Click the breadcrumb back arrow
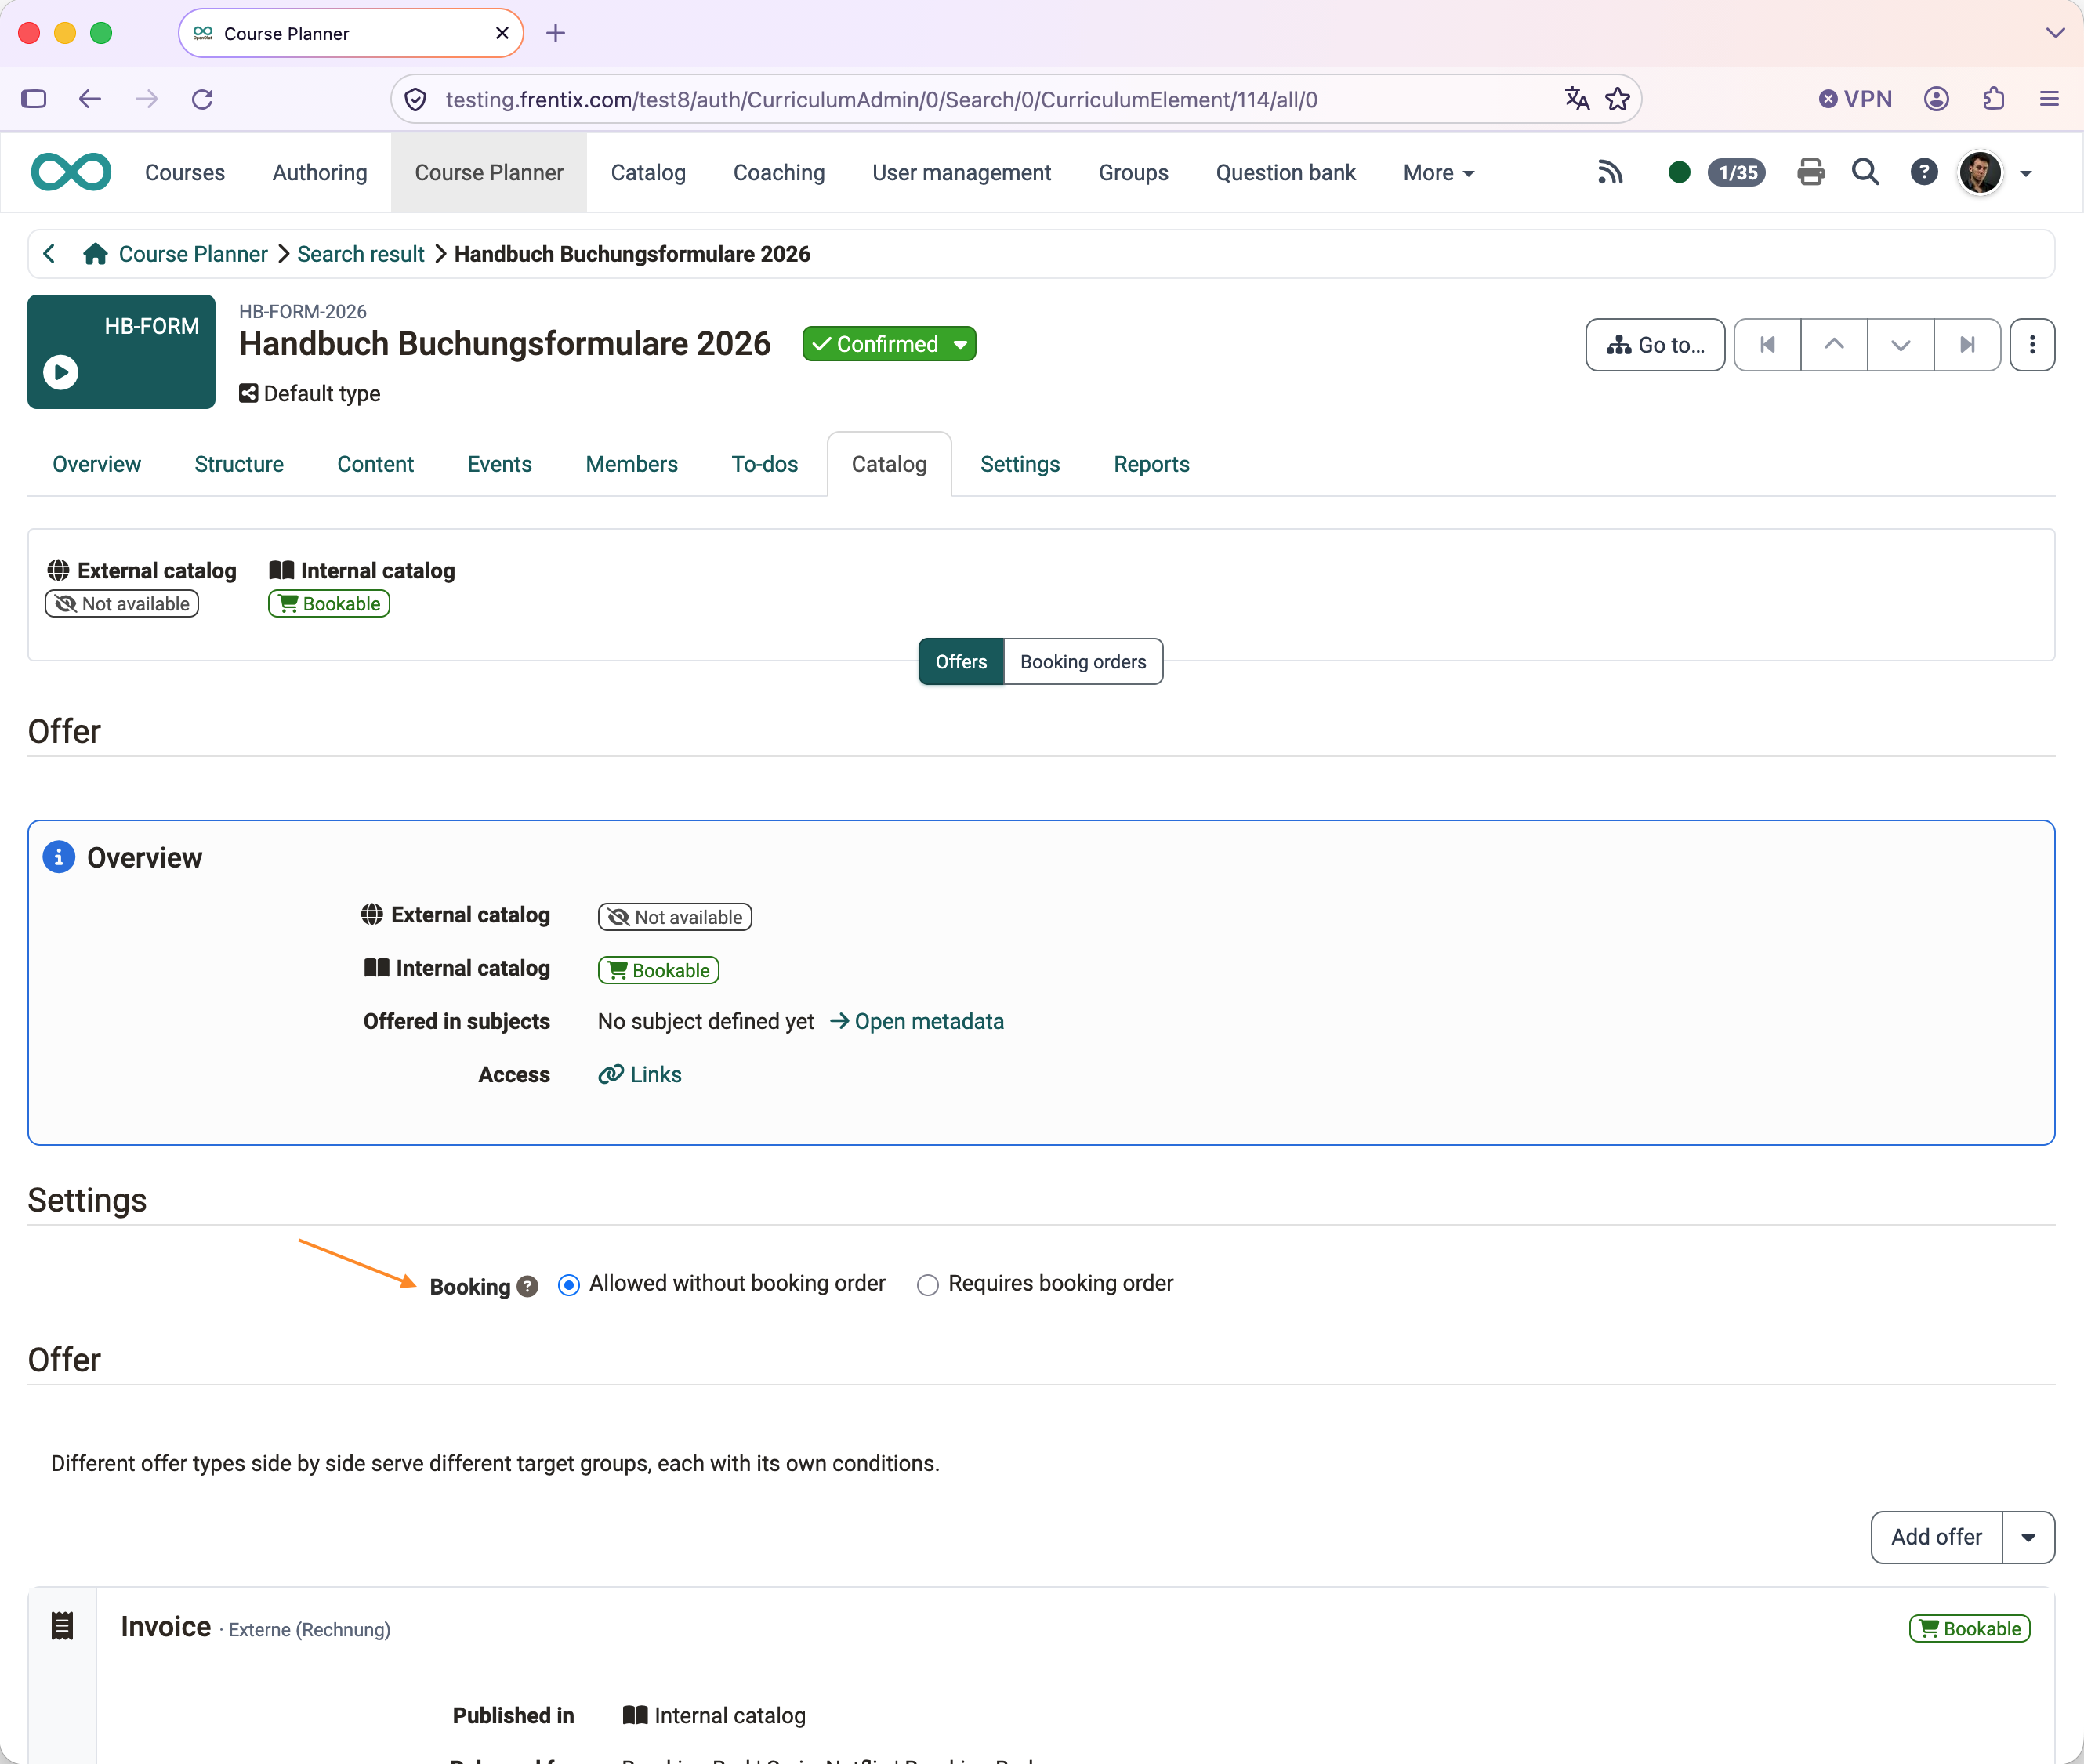The width and height of the screenshot is (2084, 1764). tap(49, 254)
